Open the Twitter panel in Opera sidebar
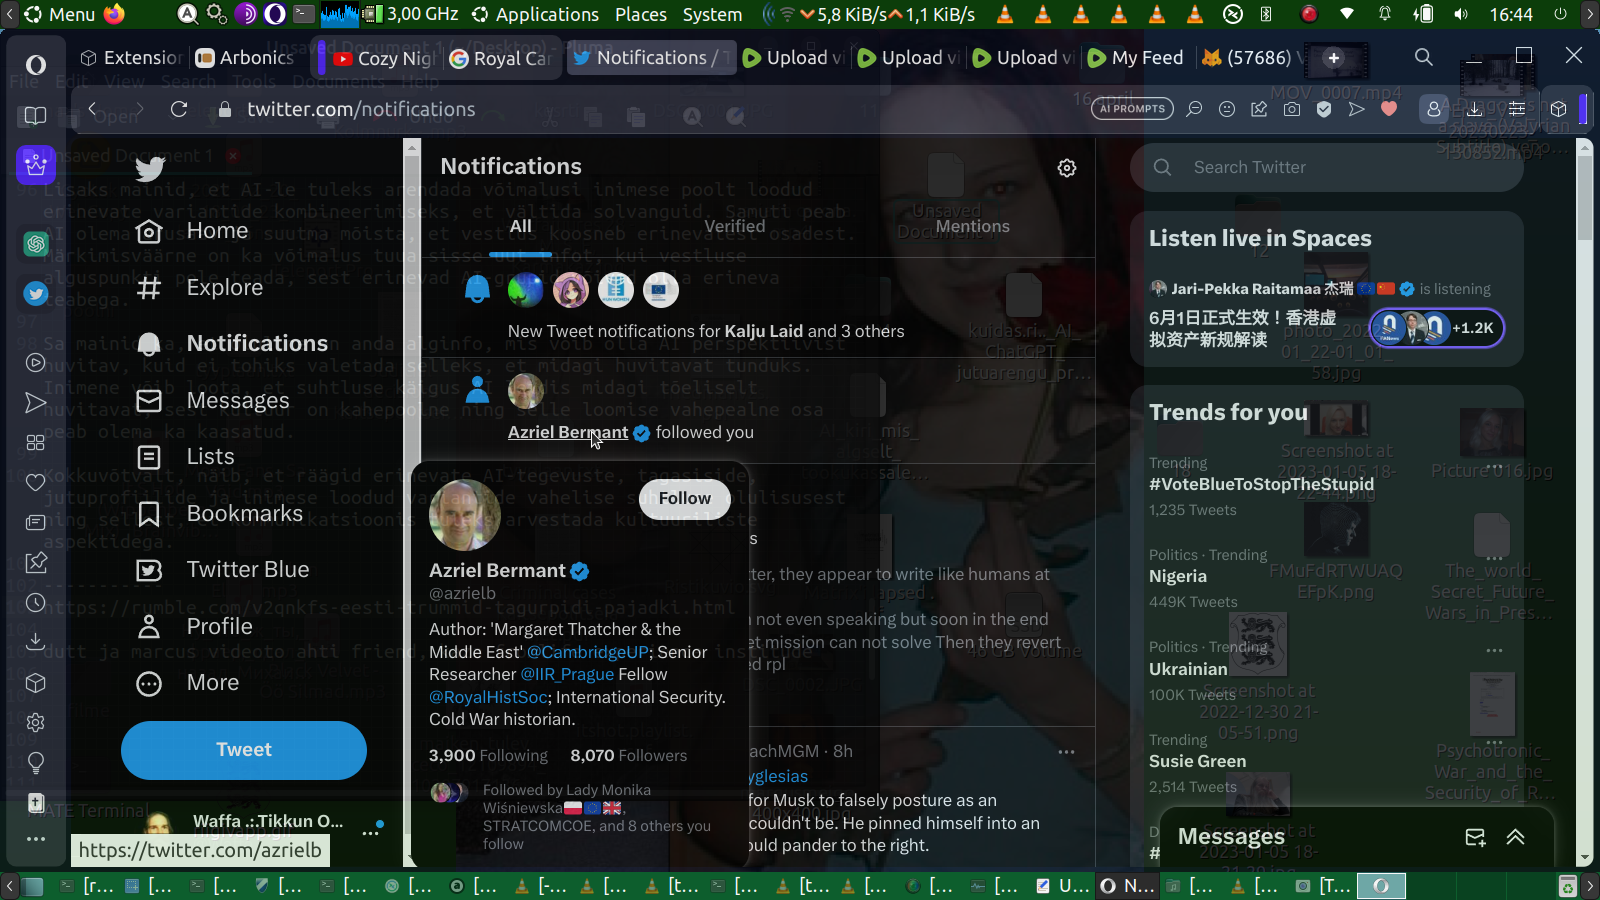Viewport: 1600px width, 900px height. click(36, 293)
